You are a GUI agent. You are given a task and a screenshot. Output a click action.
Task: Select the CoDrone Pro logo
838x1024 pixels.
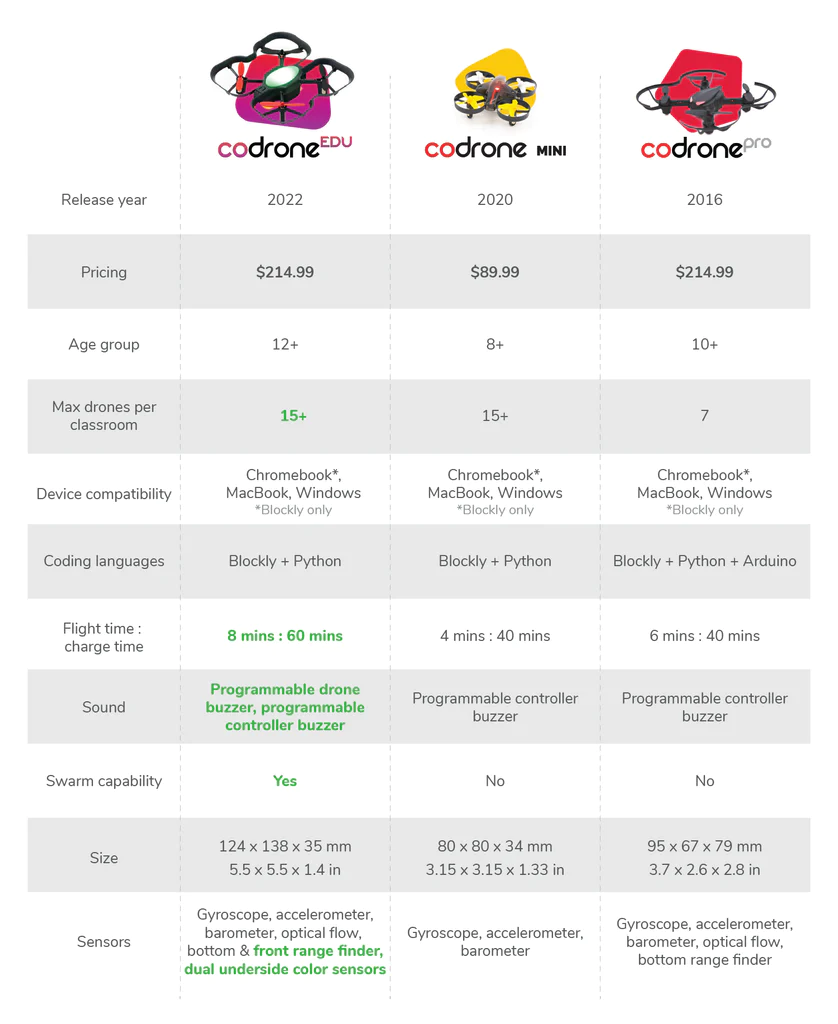pos(705,149)
